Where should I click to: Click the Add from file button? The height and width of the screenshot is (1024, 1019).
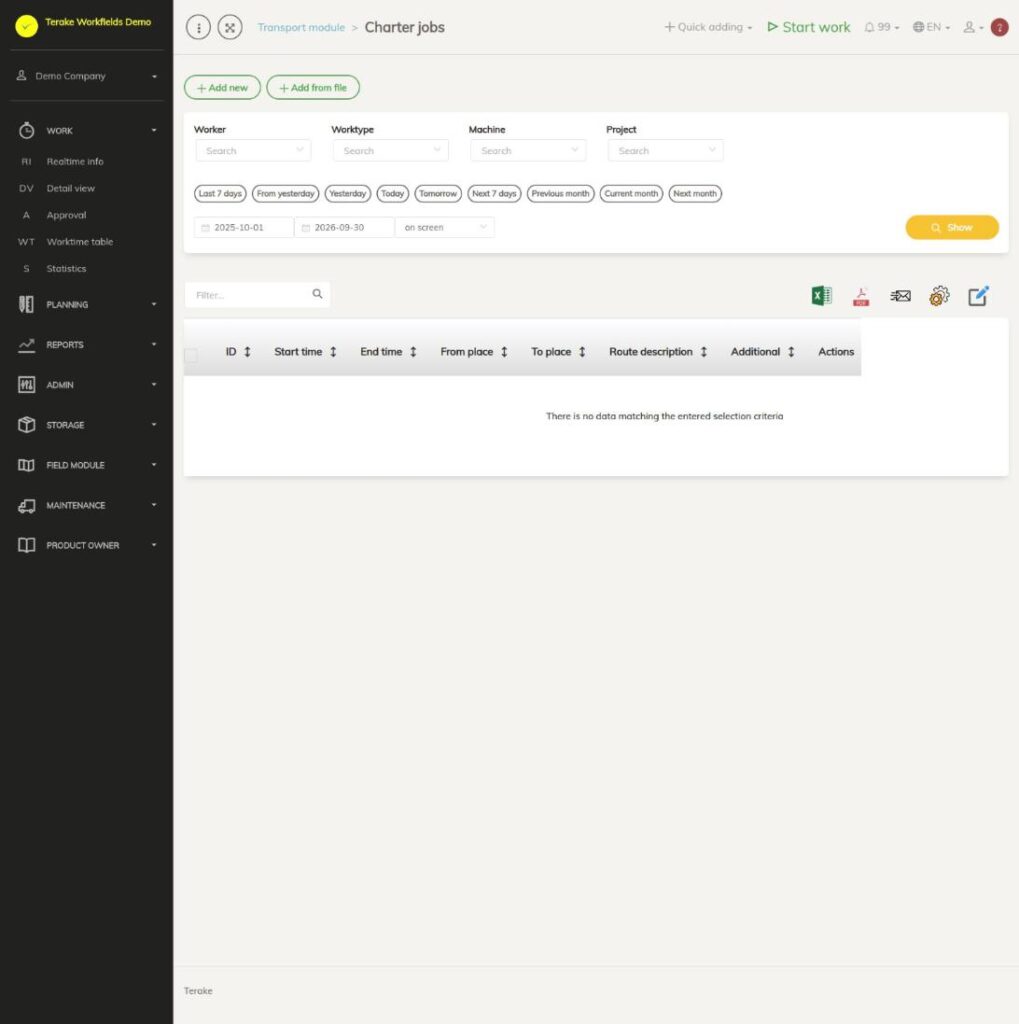(313, 88)
